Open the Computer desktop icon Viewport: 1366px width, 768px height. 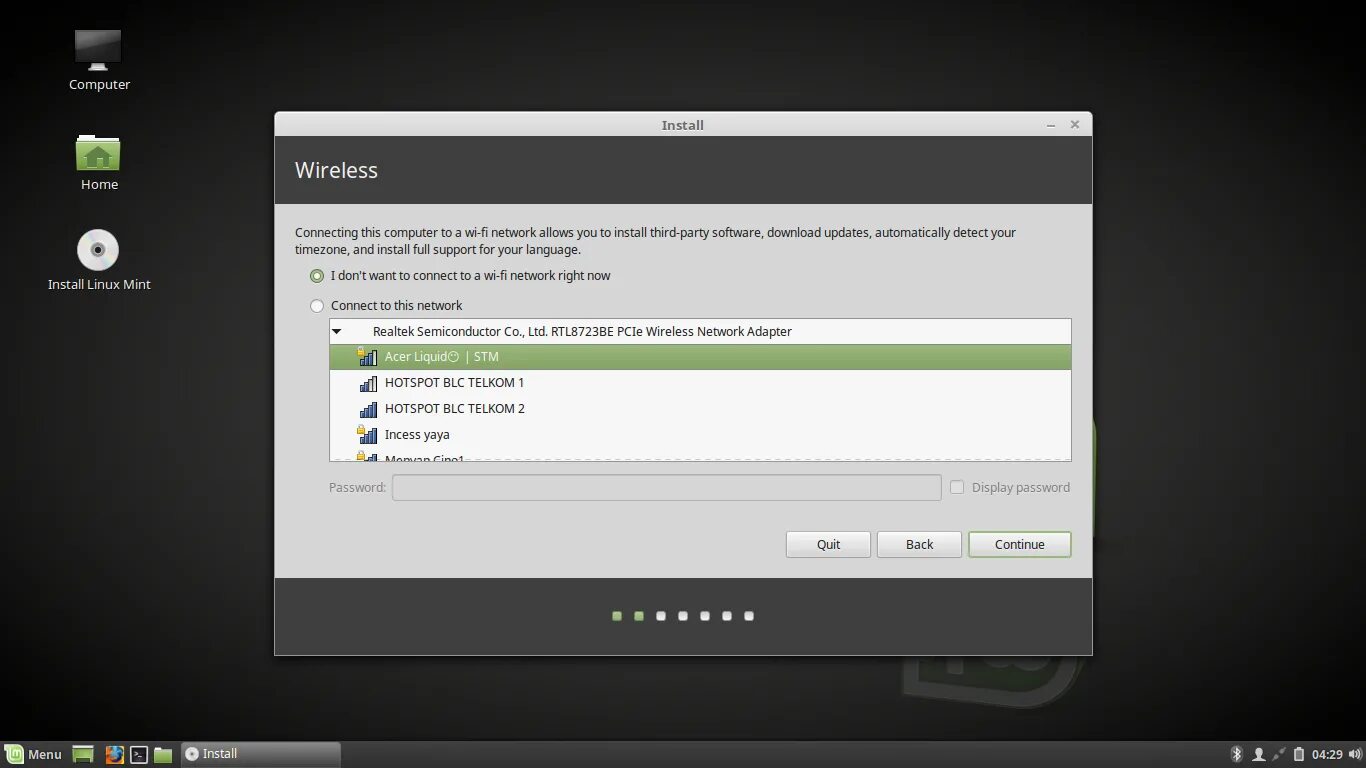click(98, 50)
